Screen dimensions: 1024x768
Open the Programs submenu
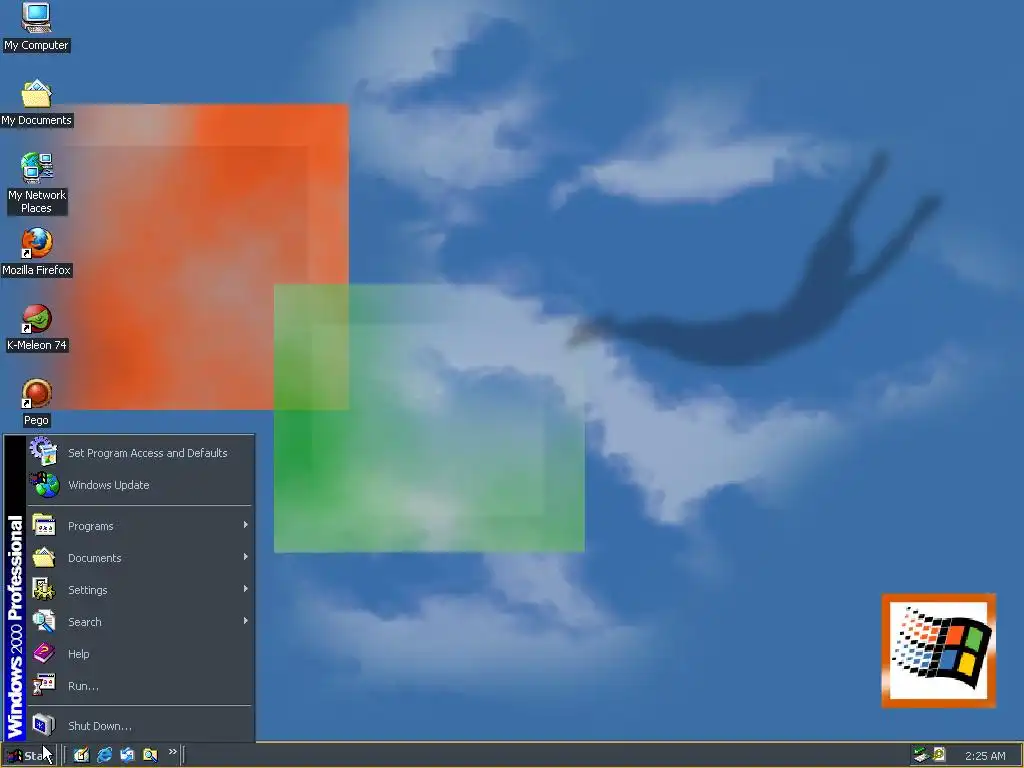(x=140, y=526)
